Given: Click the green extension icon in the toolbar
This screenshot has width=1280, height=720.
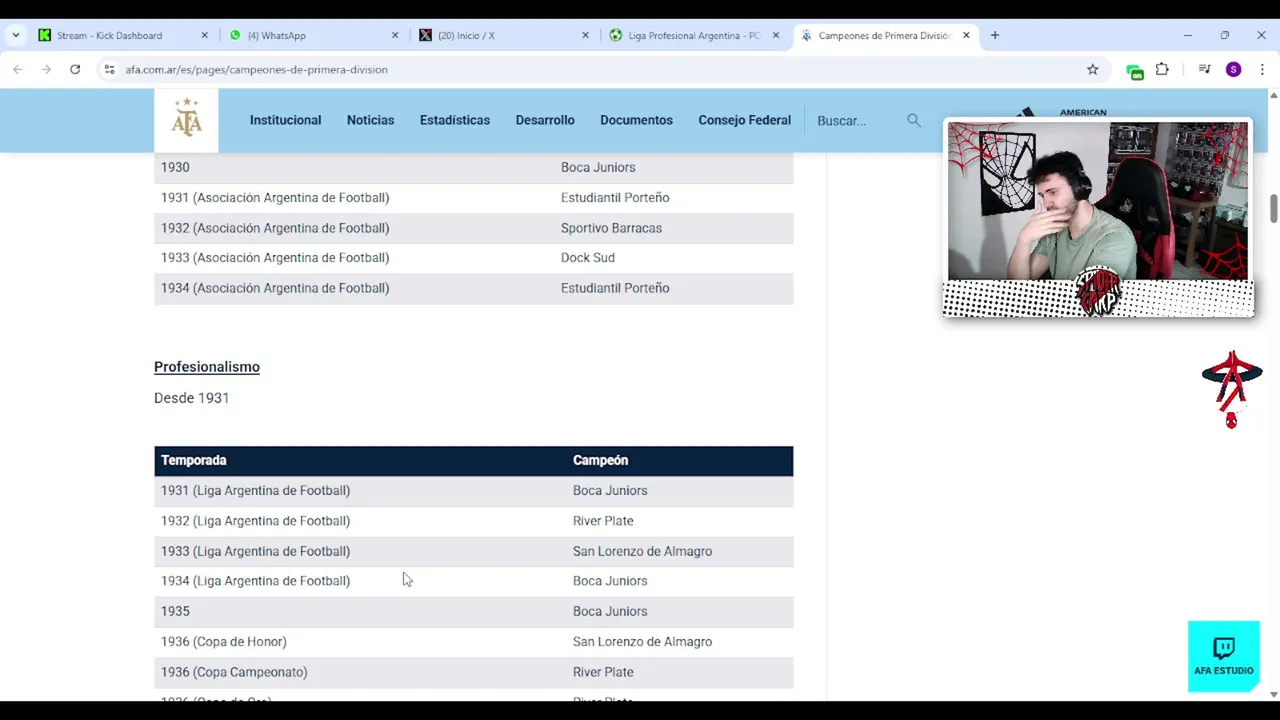Looking at the screenshot, I should 1134,70.
